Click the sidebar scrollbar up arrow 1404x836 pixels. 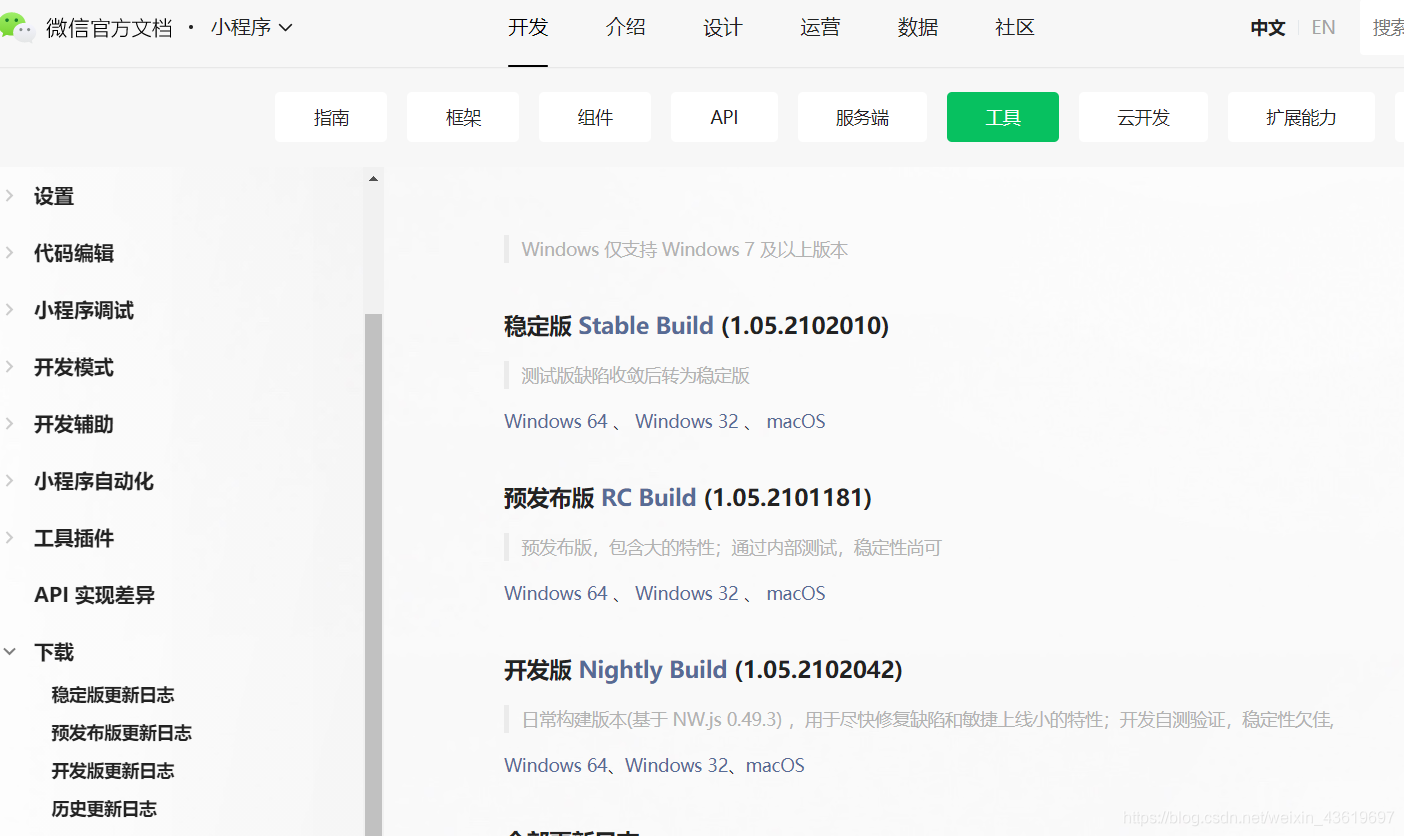point(373,179)
